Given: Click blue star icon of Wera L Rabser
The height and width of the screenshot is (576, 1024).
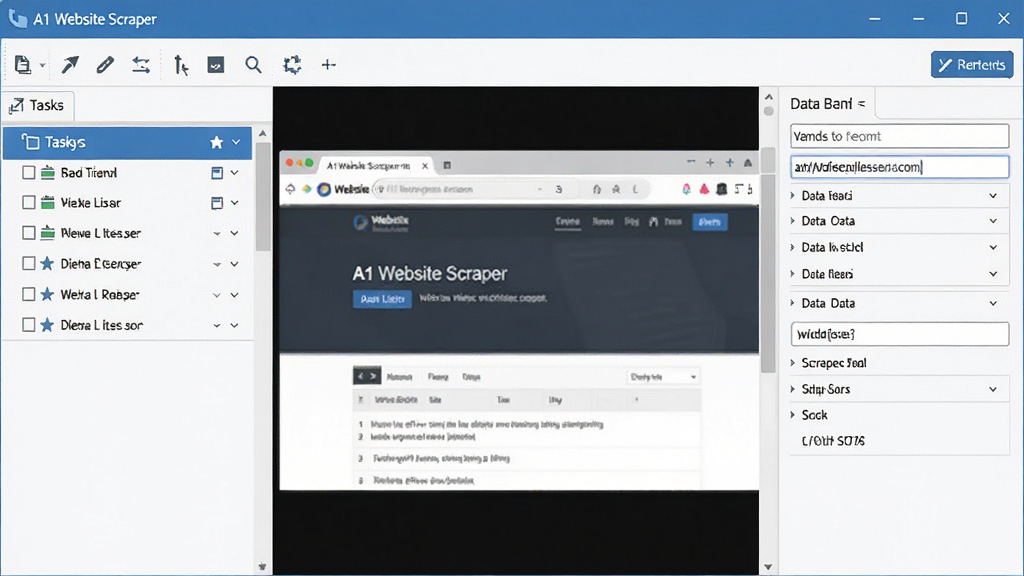Looking at the screenshot, I should tap(47, 295).
